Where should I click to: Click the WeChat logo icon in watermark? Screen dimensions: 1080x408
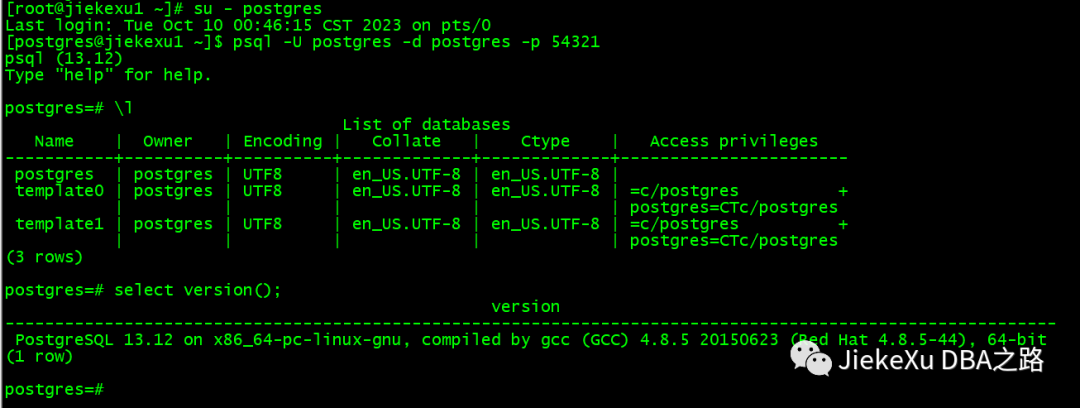(811, 360)
